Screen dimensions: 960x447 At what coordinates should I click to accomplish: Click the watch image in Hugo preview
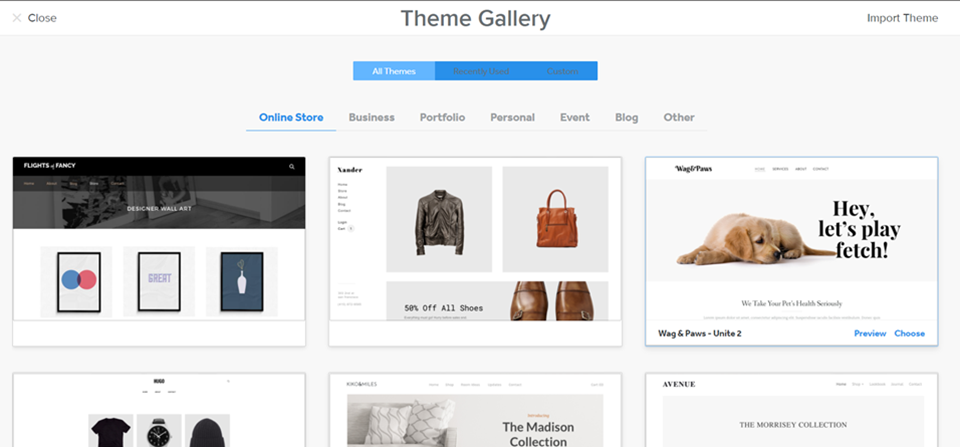coord(159,430)
